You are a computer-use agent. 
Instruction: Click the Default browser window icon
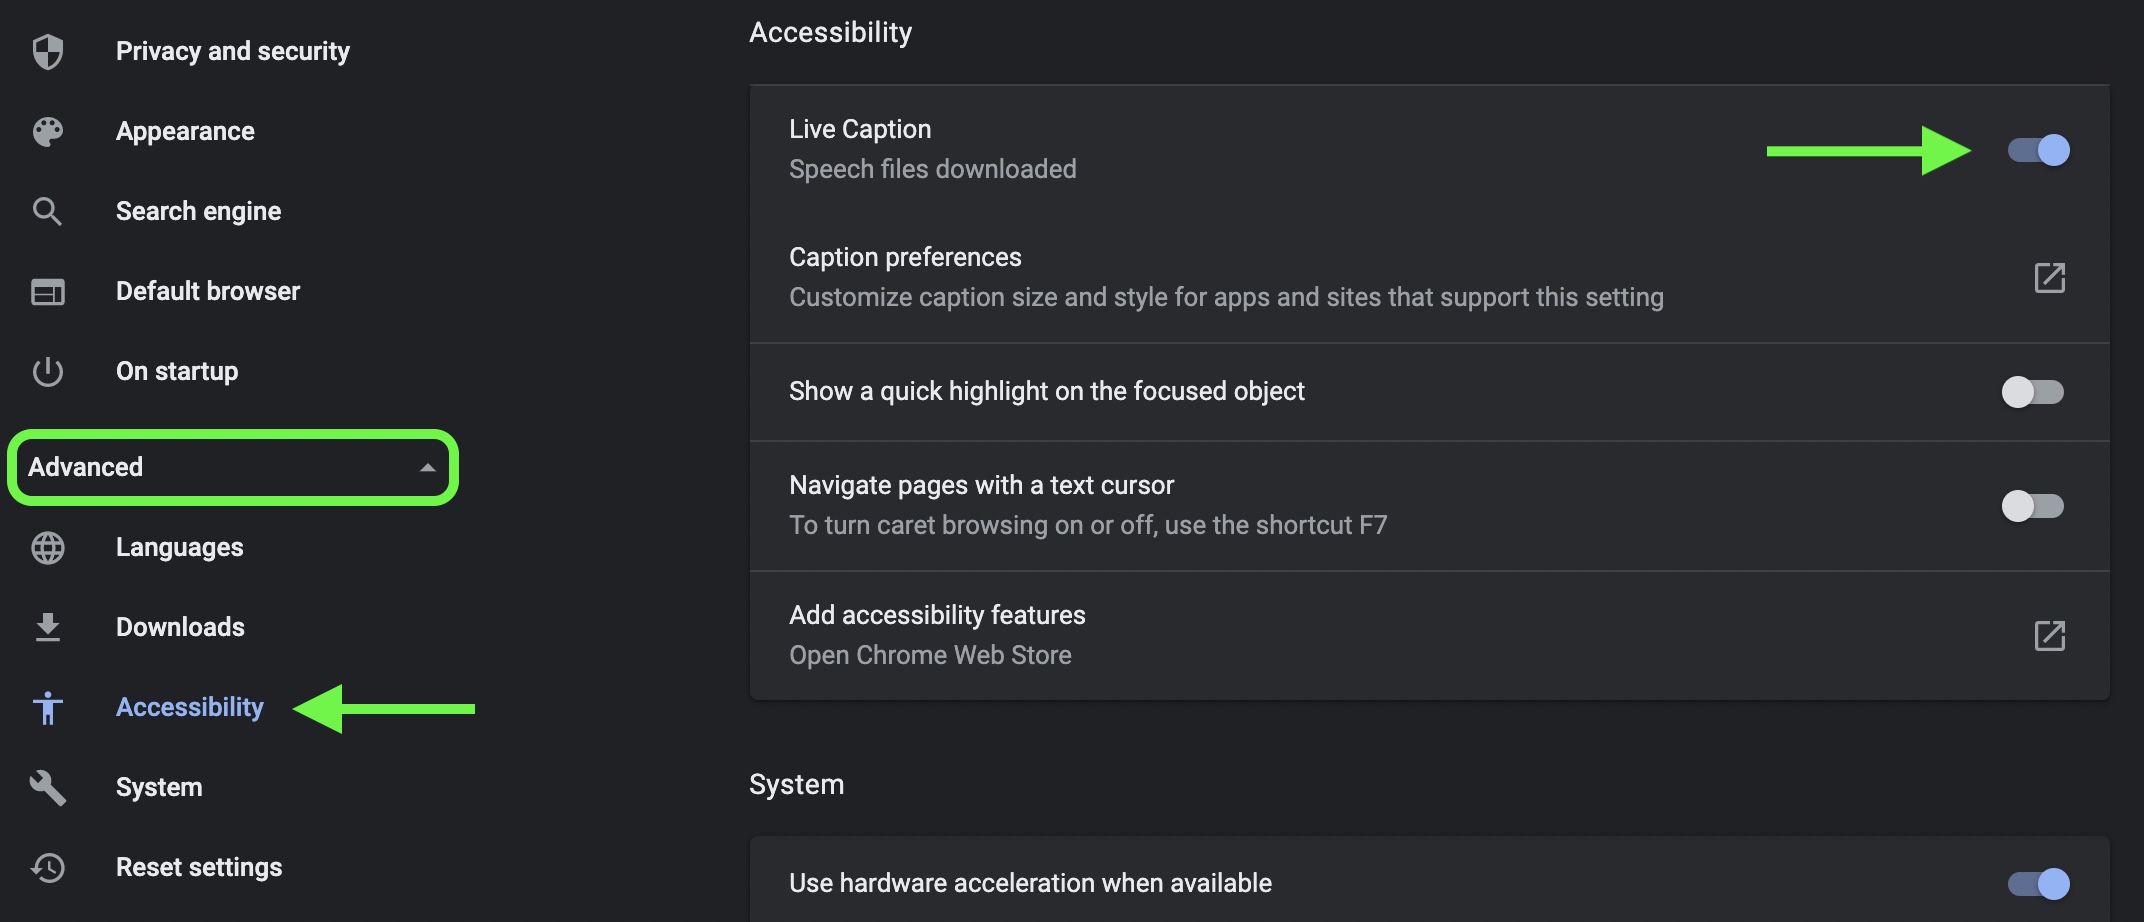(x=47, y=291)
